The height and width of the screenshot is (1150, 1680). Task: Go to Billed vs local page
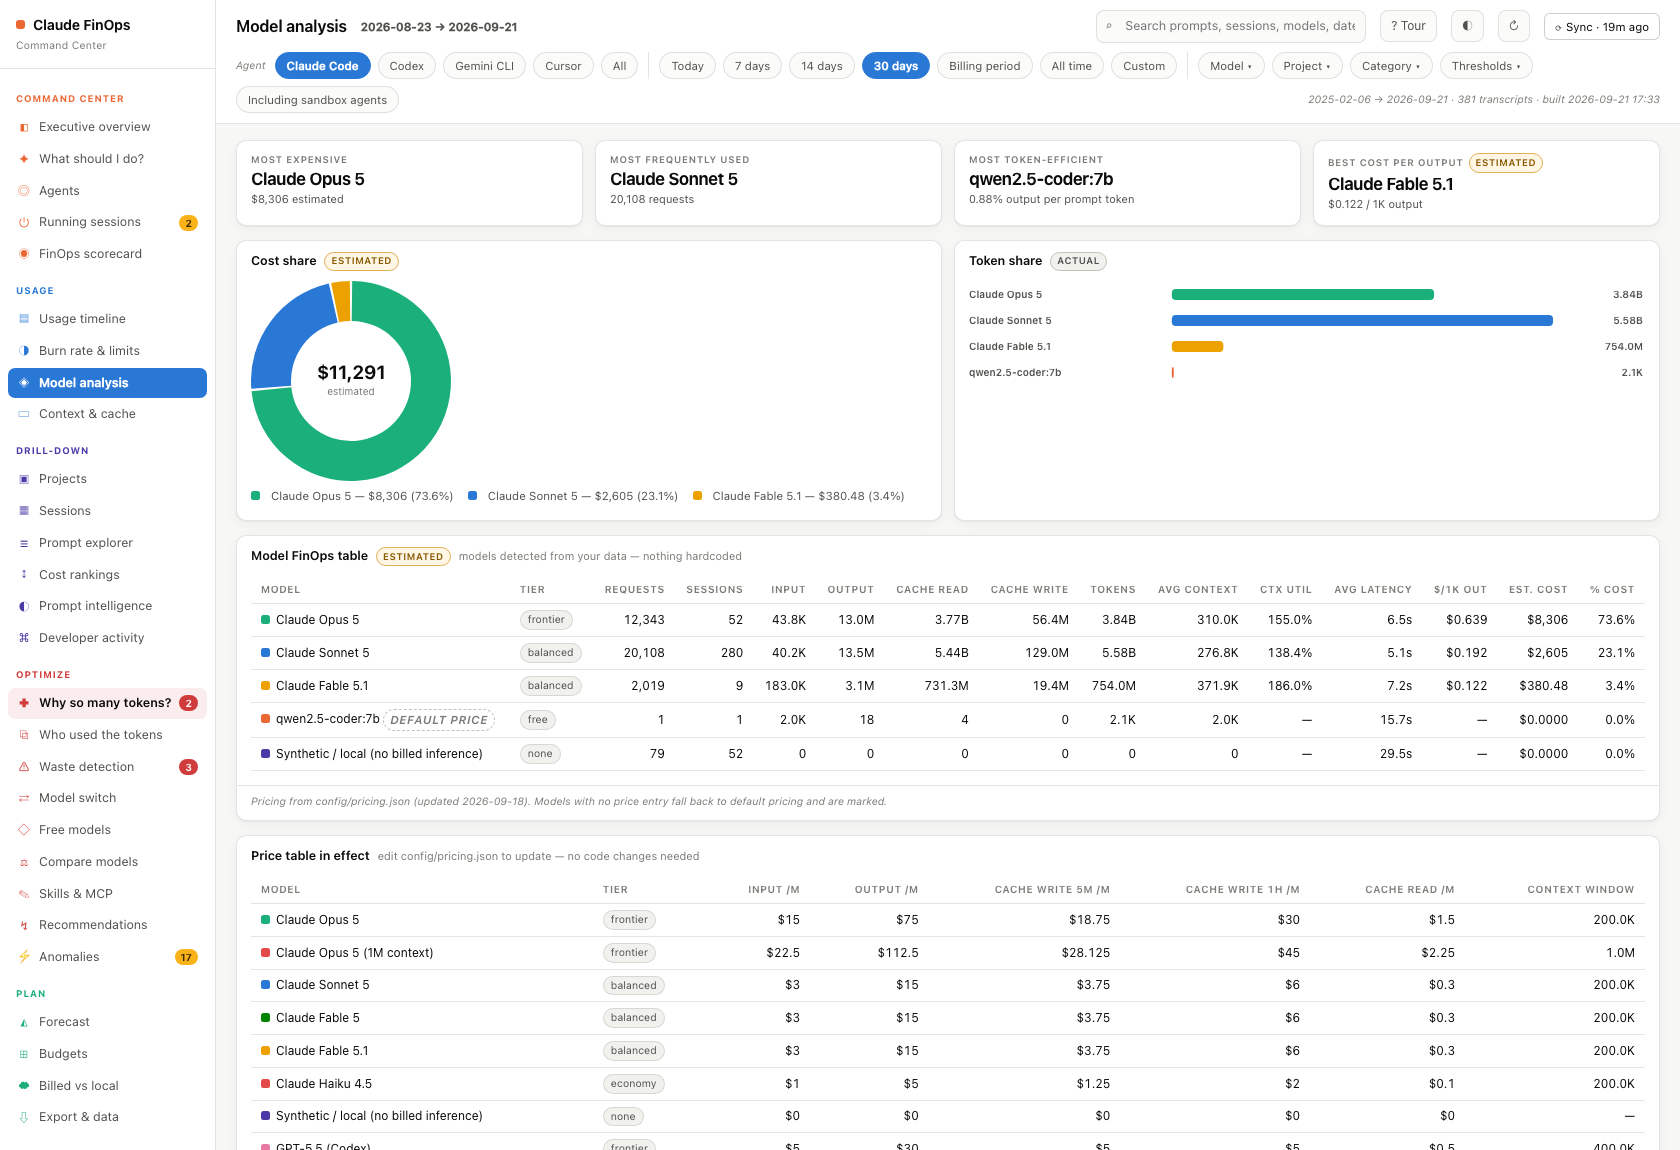(x=107, y=1086)
